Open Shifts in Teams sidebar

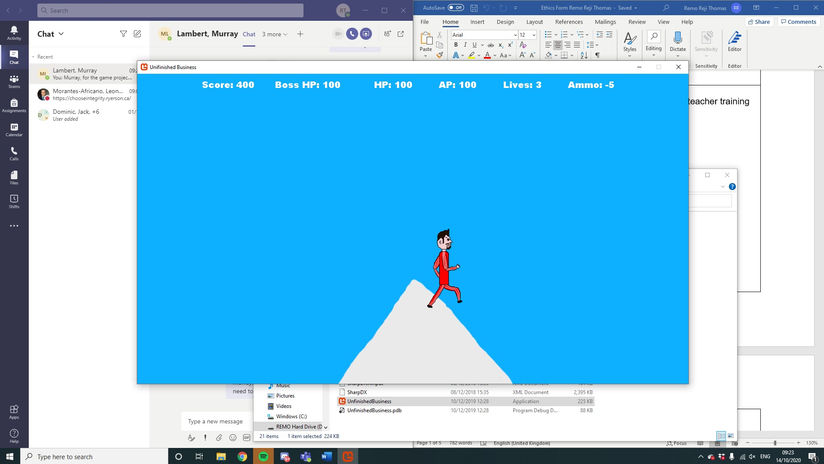[x=14, y=201]
